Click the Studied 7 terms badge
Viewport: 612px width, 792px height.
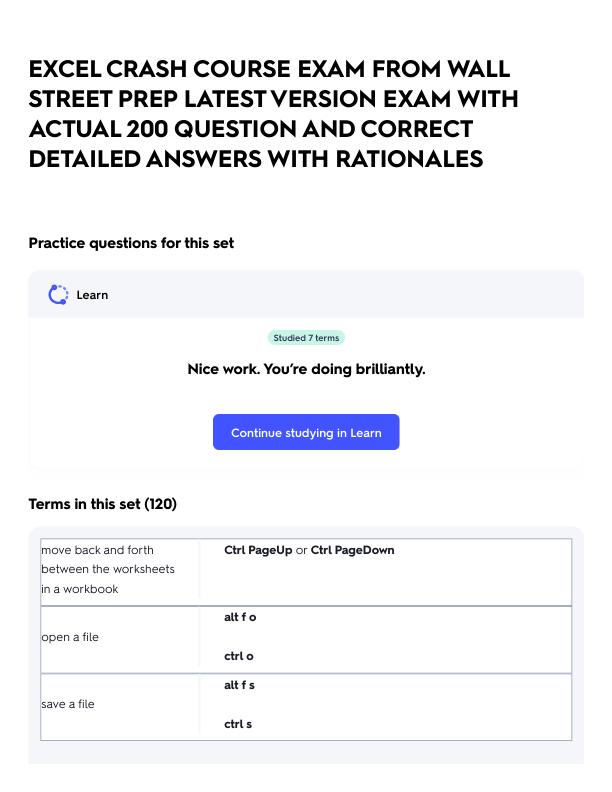(306, 338)
